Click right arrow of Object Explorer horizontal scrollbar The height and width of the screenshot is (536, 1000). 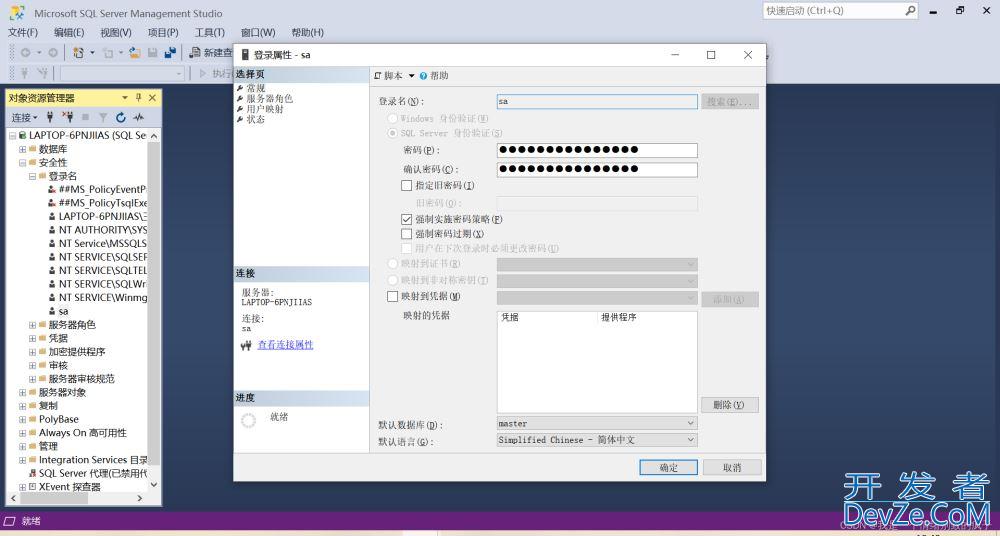[141, 497]
